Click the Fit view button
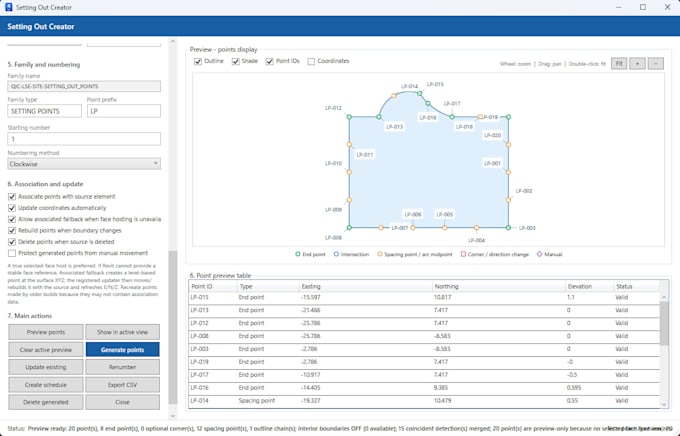This screenshot has height=436, width=680. [x=619, y=64]
